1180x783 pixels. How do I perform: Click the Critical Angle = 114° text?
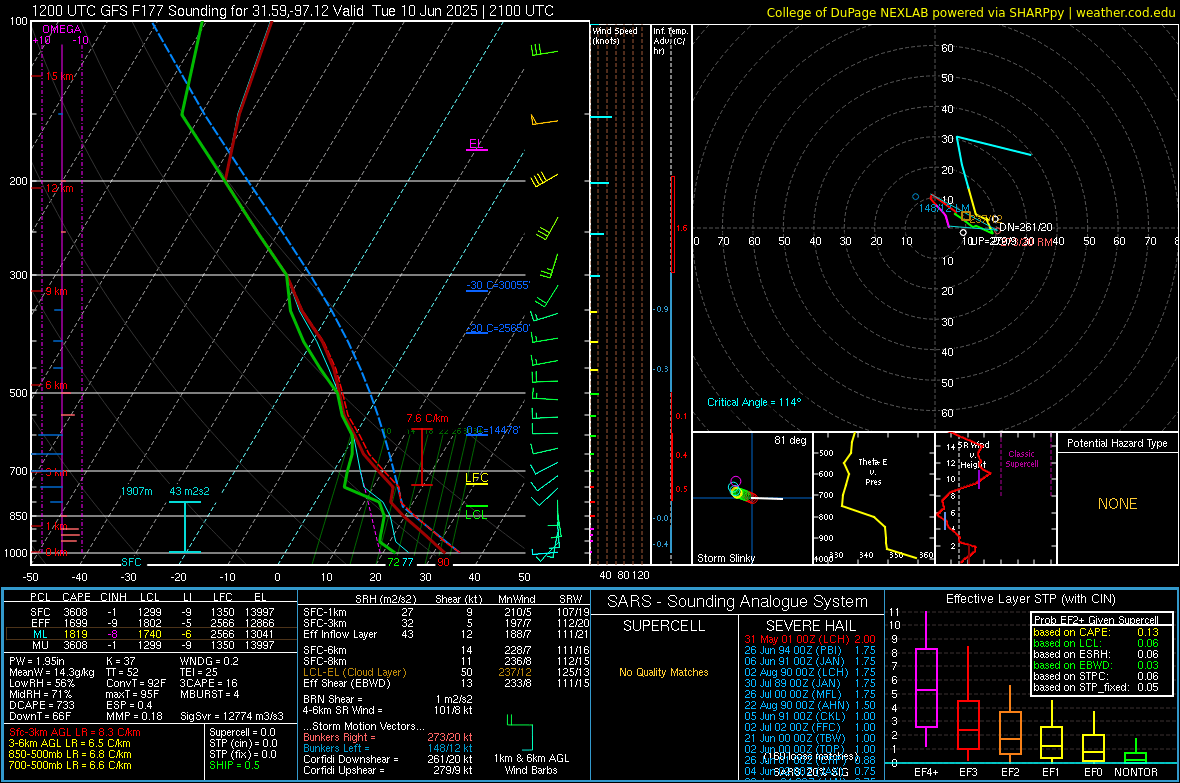click(754, 402)
